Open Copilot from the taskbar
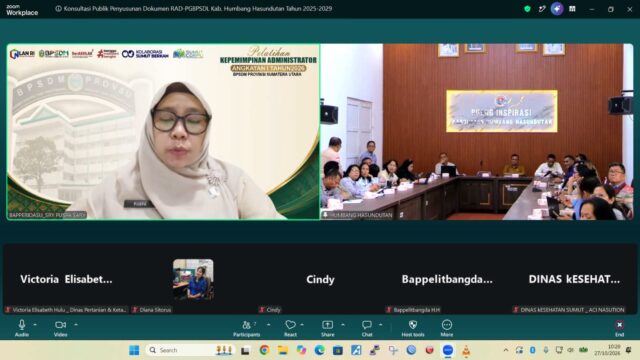The height and width of the screenshot is (360, 640). pyautogui.click(x=301, y=350)
